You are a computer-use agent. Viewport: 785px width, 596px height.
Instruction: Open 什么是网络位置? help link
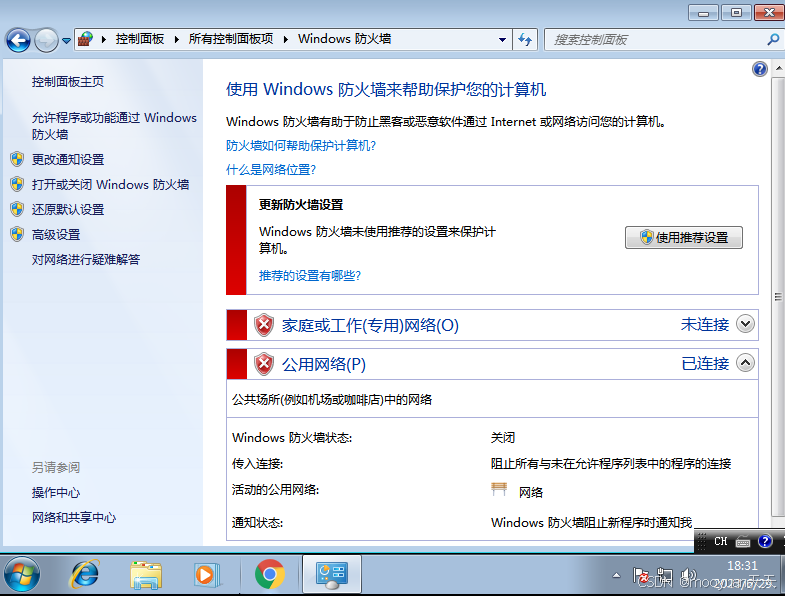[271, 170]
